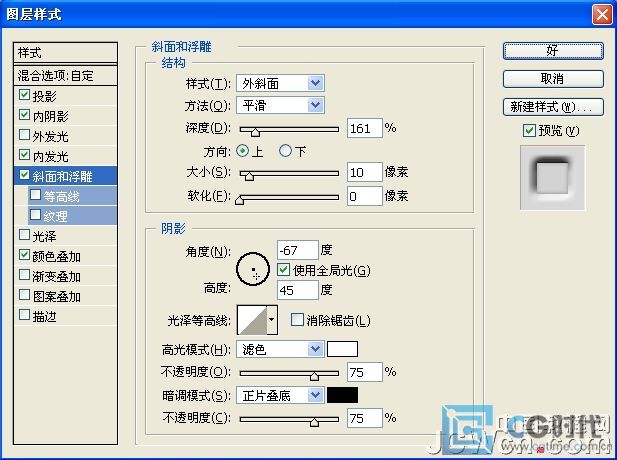Uncheck the 斜面和浮雕 bevel checkbox
617x460 pixels.
point(24,175)
